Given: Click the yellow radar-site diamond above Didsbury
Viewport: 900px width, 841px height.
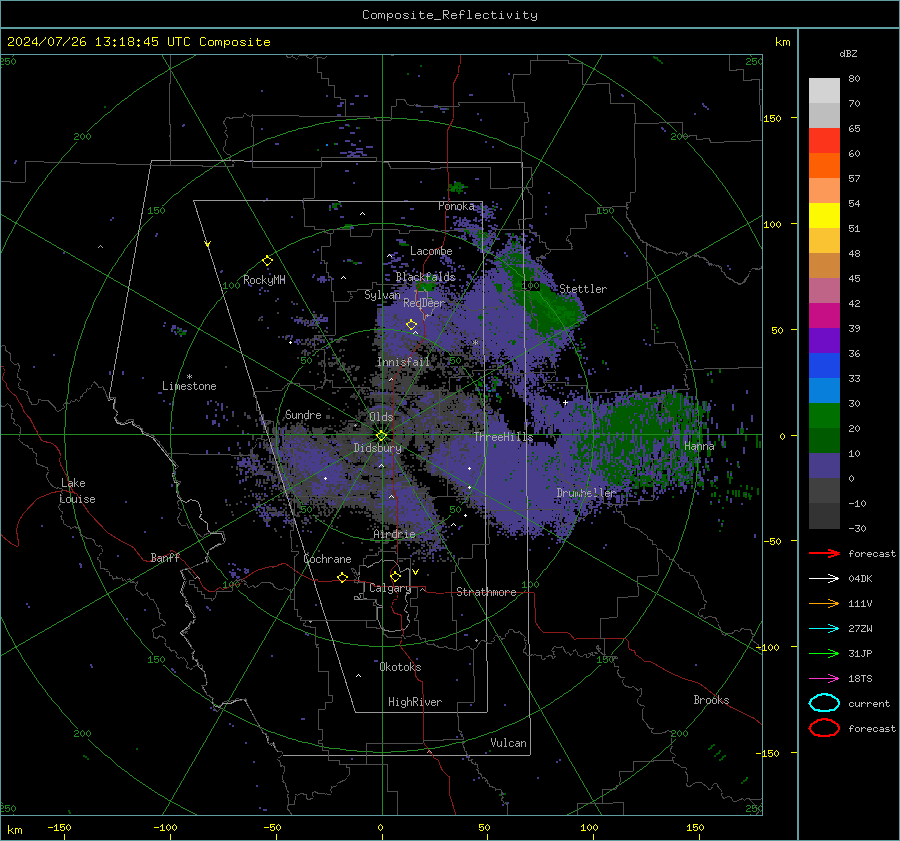Looking at the screenshot, I should (x=382, y=436).
